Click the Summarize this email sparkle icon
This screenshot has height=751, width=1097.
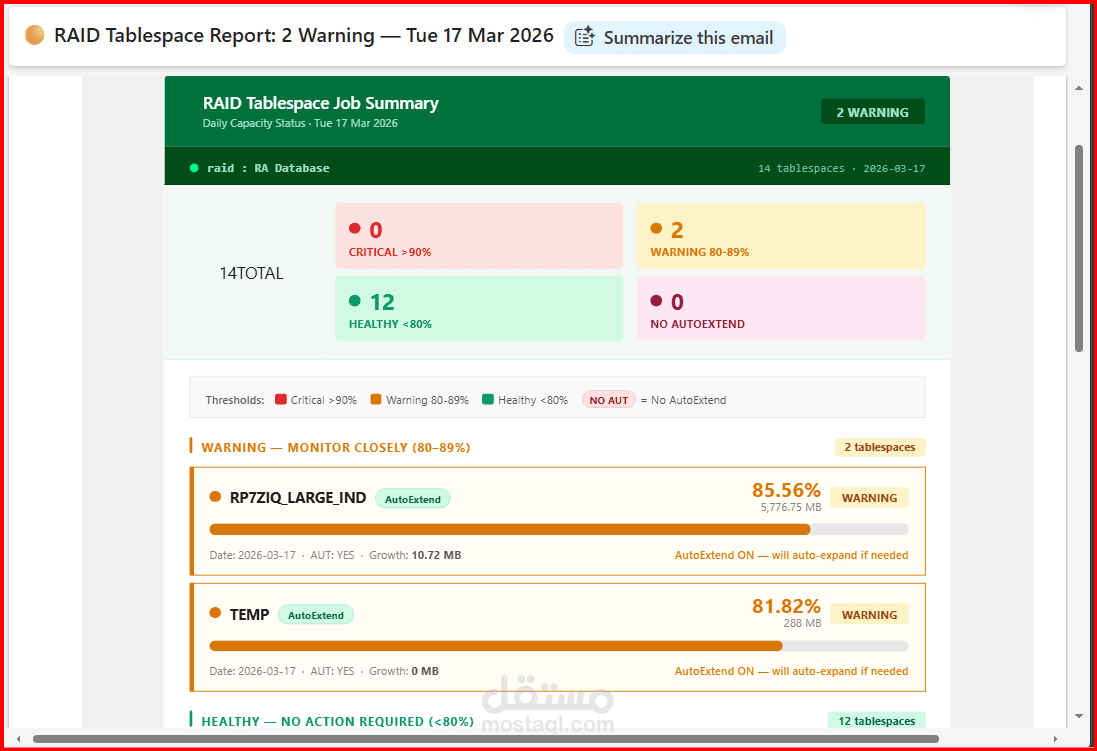(587, 37)
